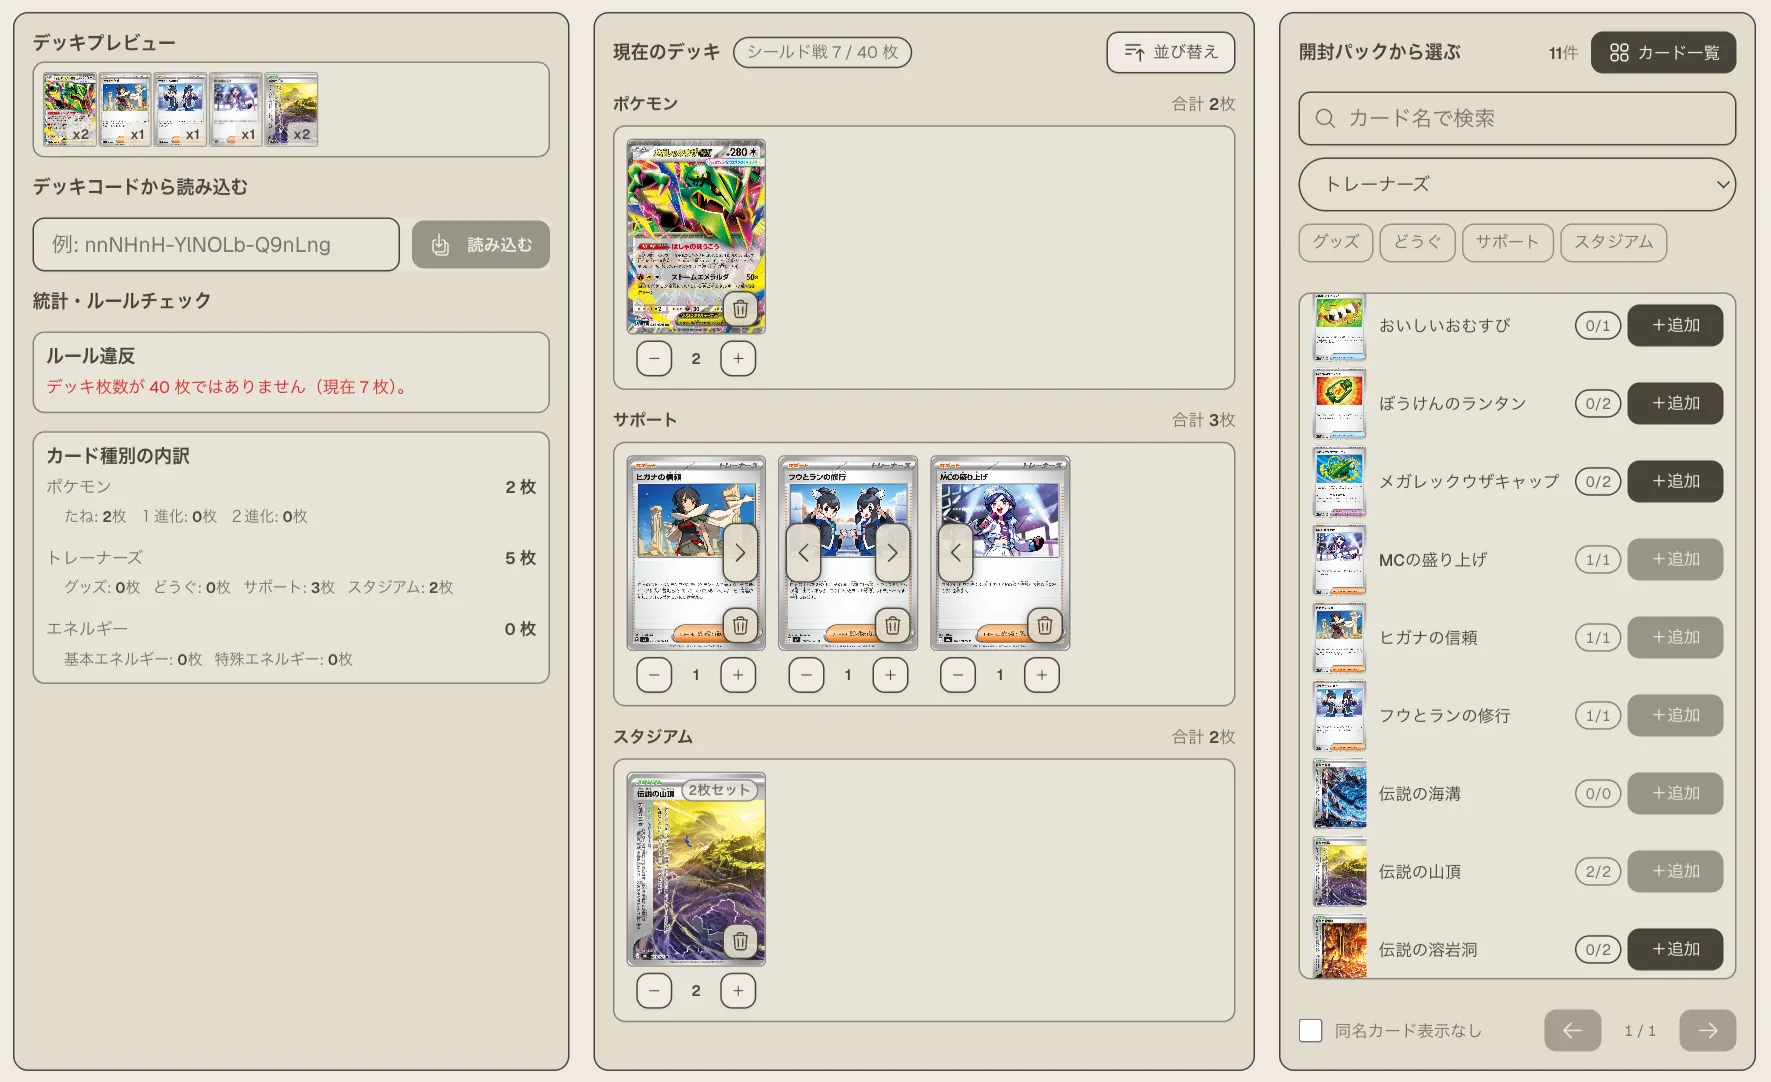Focus the deck code input field
The height and width of the screenshot is (1082, 1771).
(216, 245)
